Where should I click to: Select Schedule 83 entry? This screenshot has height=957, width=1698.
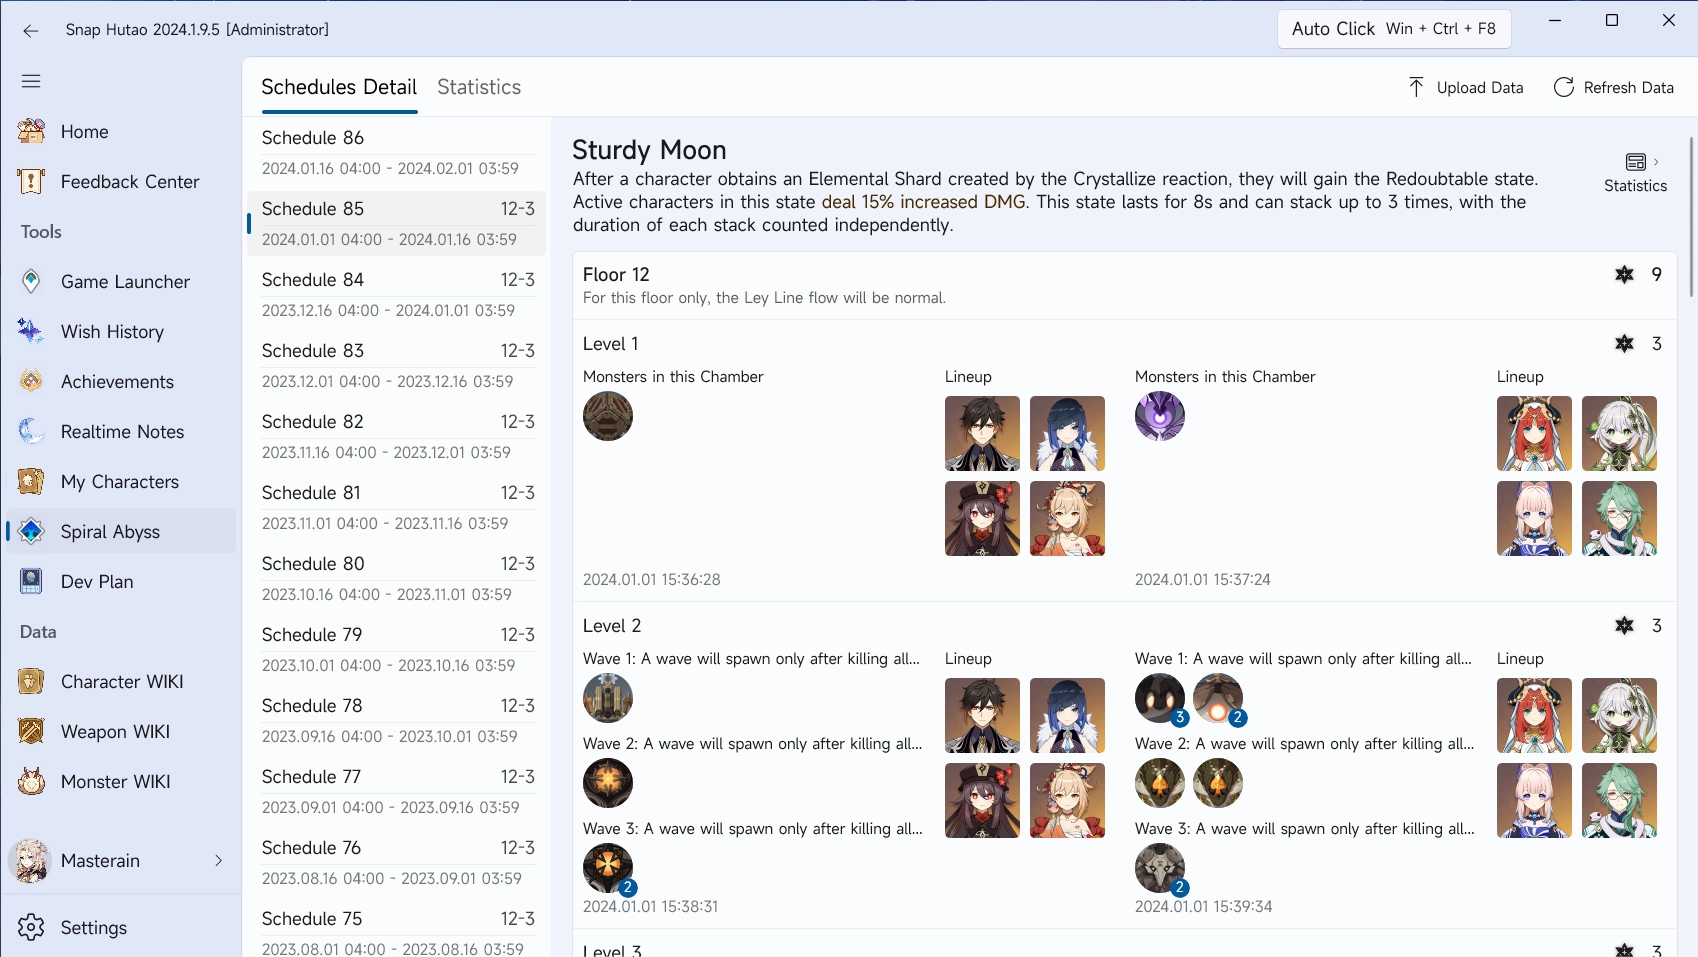pos(397,365)
